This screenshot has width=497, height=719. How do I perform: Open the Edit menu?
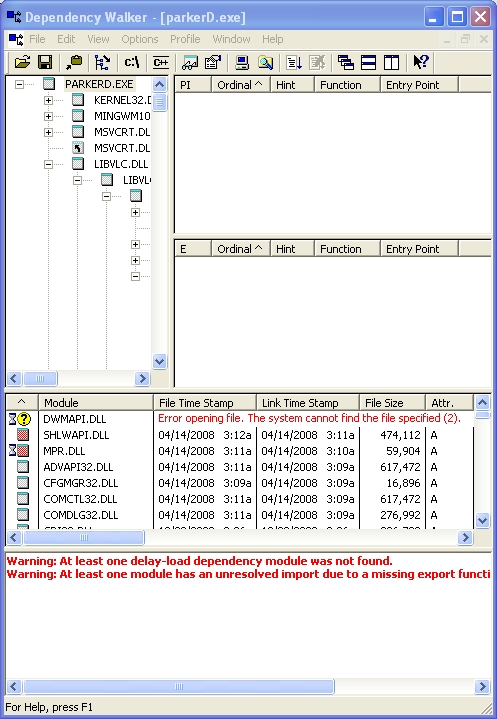pyautogui.click(x=66, y=39)
